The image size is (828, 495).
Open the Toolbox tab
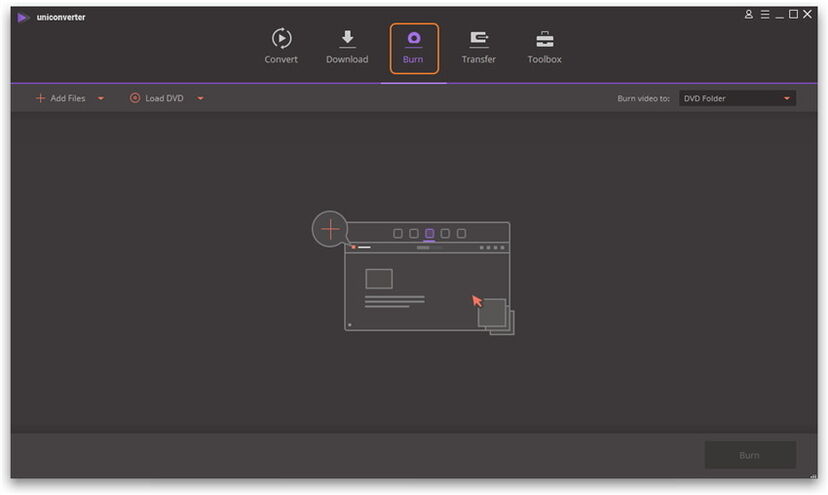tap(544, 46)
